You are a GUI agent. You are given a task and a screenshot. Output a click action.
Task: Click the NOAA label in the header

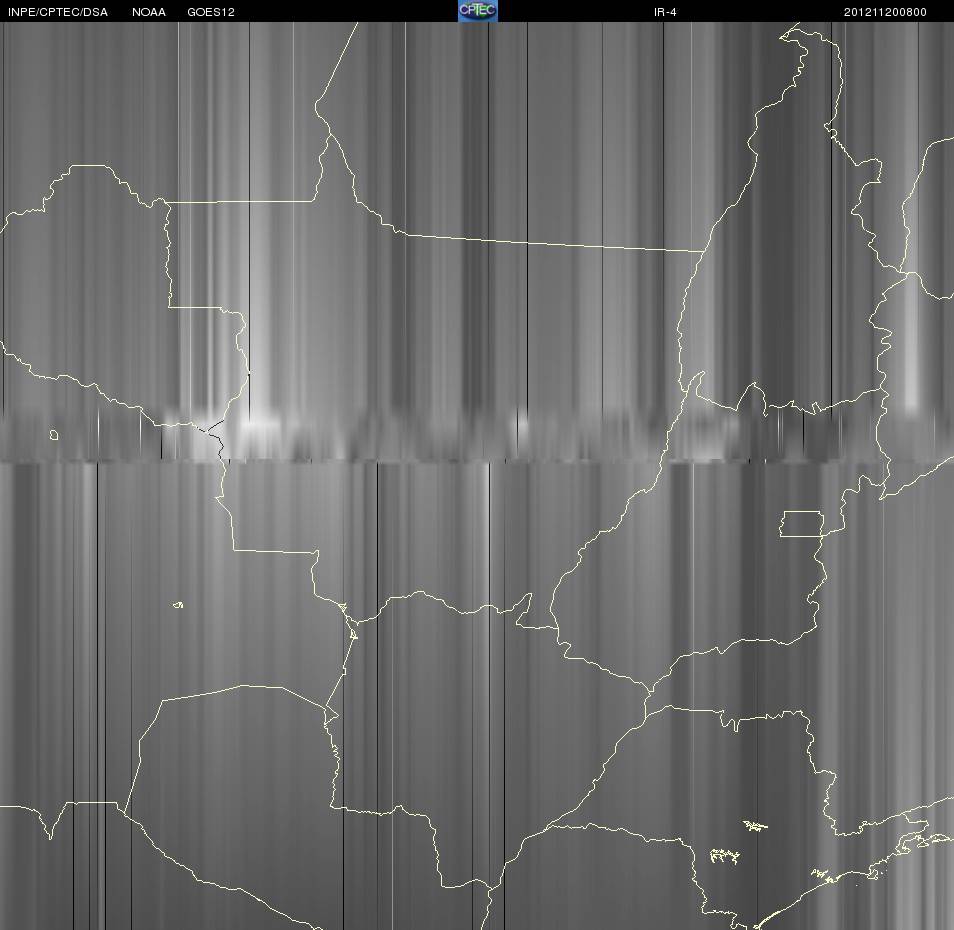(x=148, y=12)
